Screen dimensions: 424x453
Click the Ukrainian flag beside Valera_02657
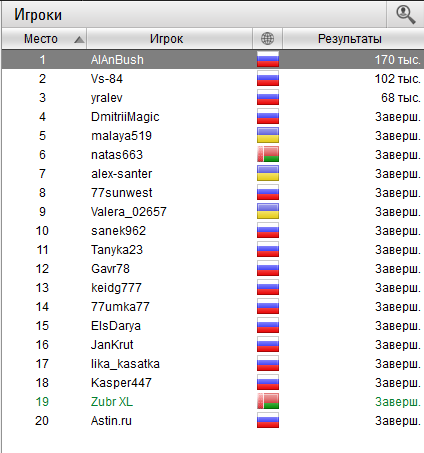coord(268,211)
